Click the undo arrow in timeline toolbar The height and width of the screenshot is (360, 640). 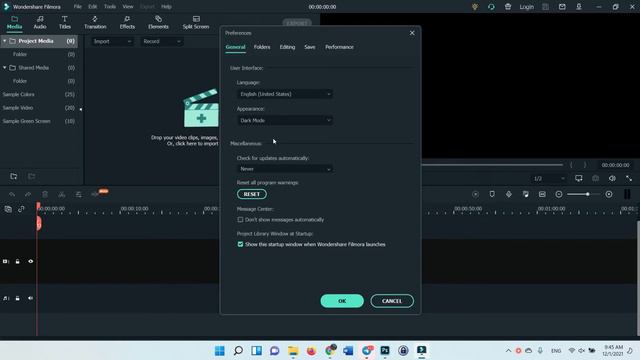coord(12,195)
